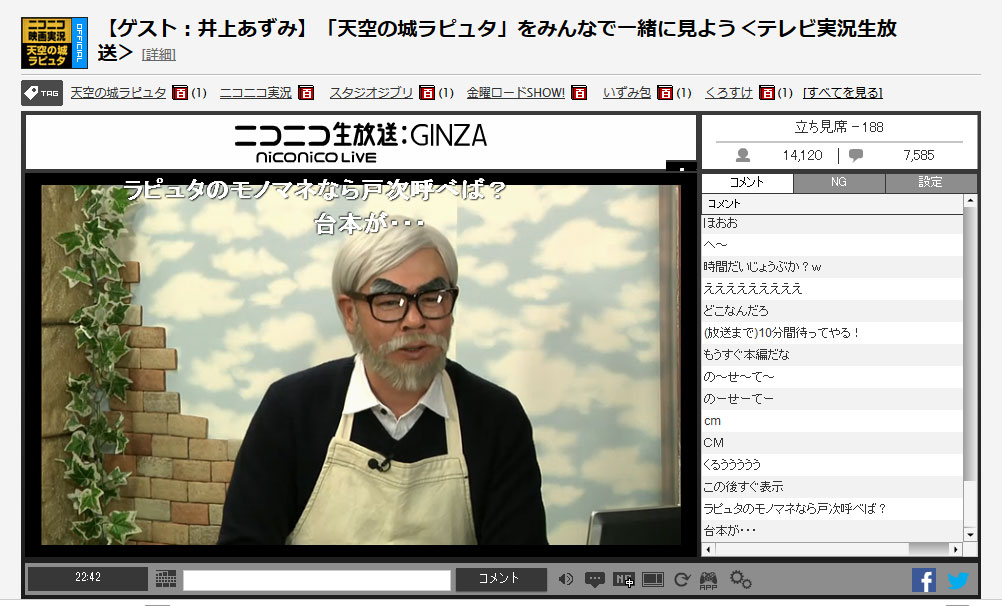Open encyclopedia icon beside 金曜ロードSHOW! tag
The height and width of the screenshot is (606, 1002).
[579, 93]
